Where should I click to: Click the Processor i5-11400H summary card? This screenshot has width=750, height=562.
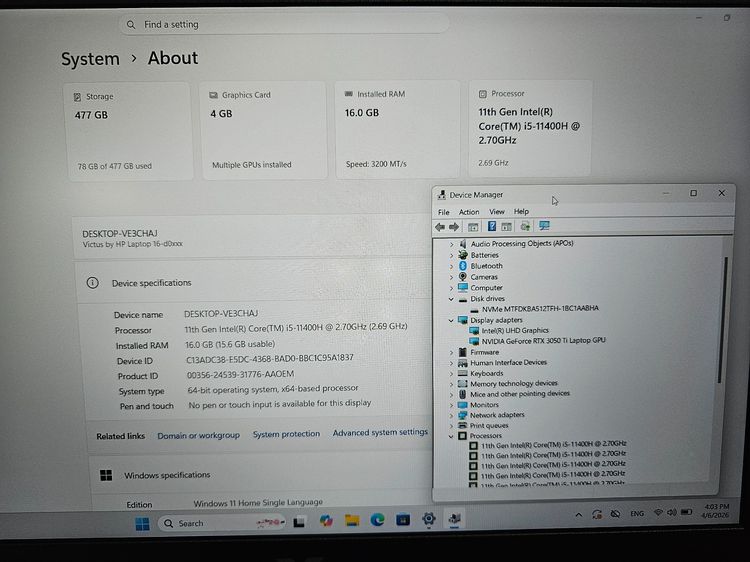530,128
